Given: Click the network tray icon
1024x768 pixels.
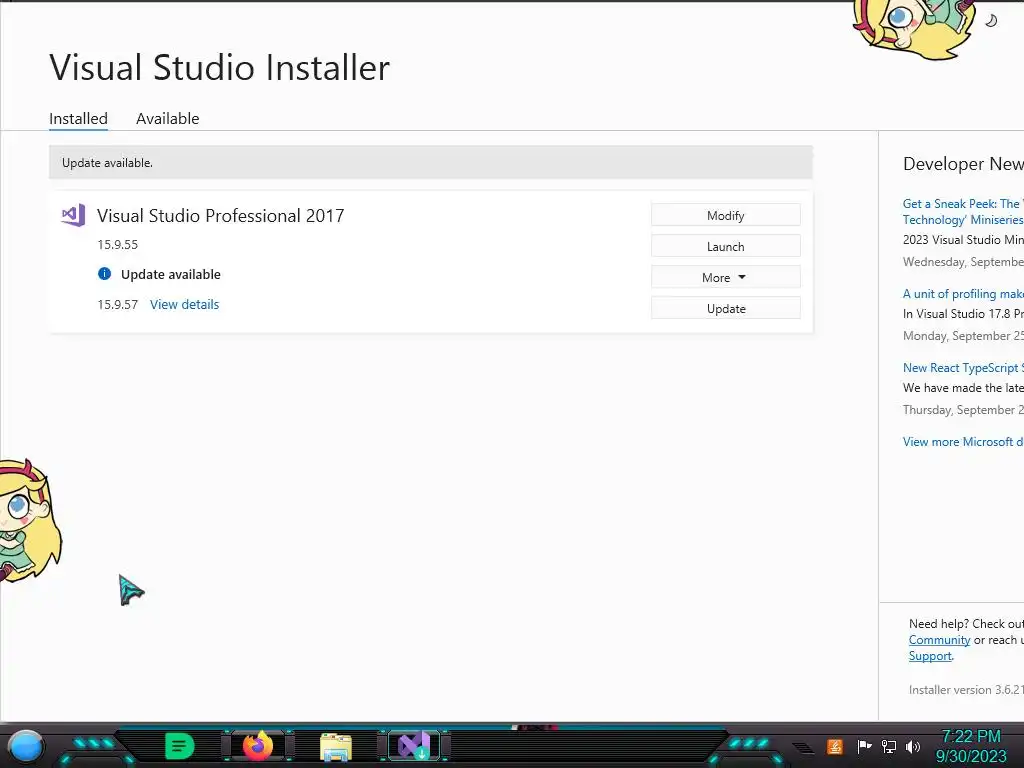Looking at the screenshot, I should 889,746.
